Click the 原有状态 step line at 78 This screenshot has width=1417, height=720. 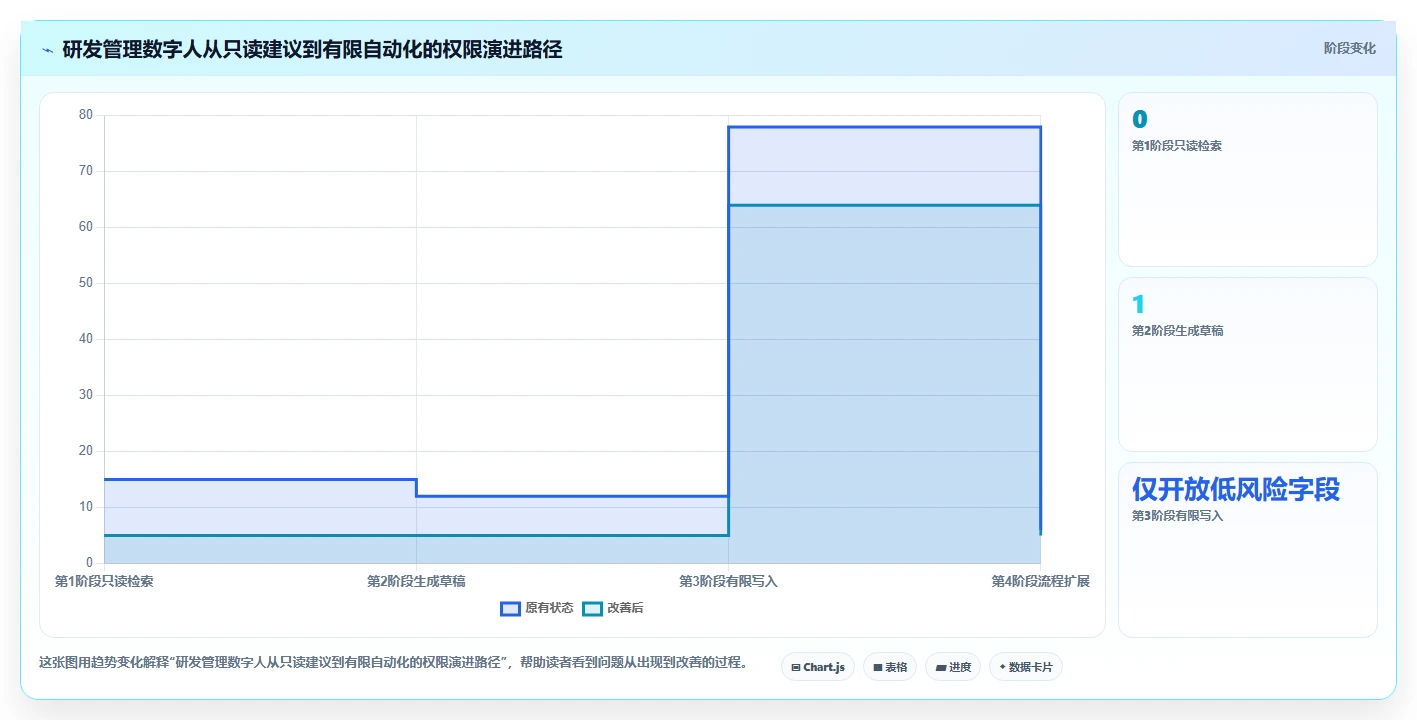(x=884, y=127)
